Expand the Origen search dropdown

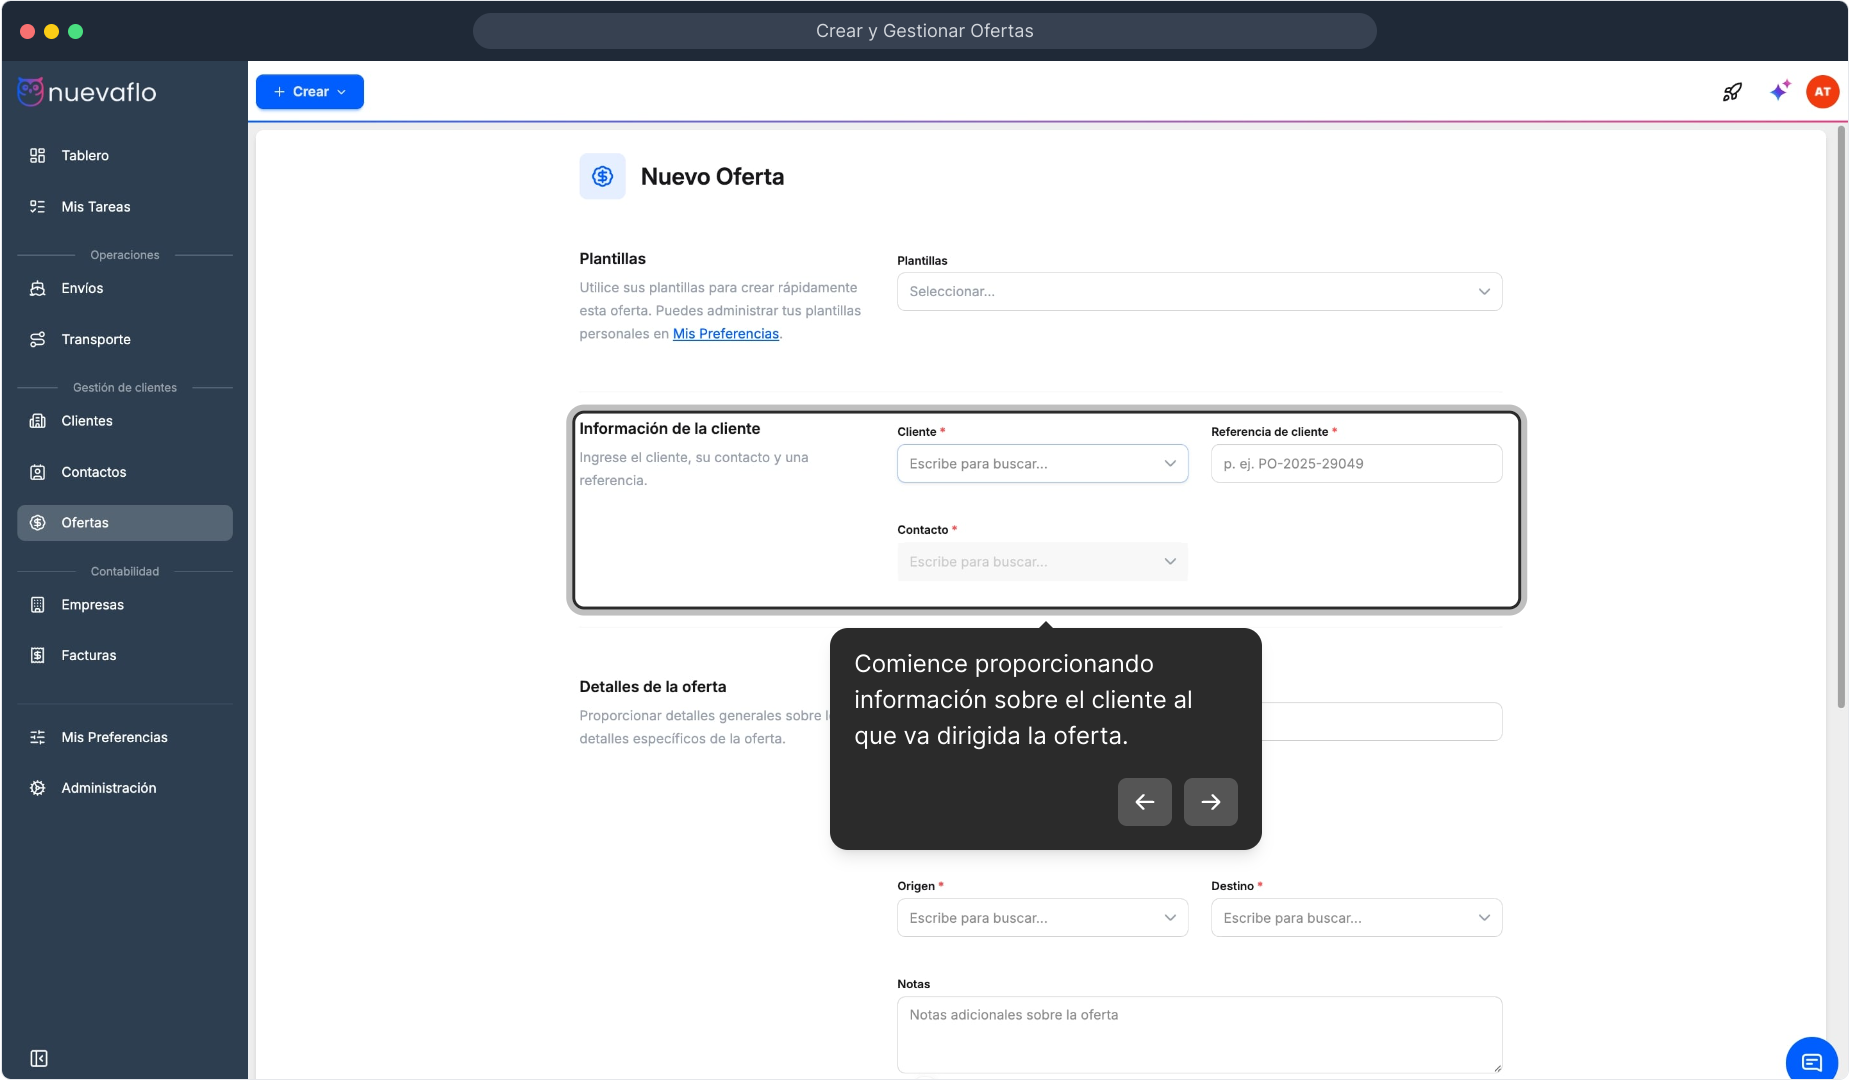(x=1041, y=918)
